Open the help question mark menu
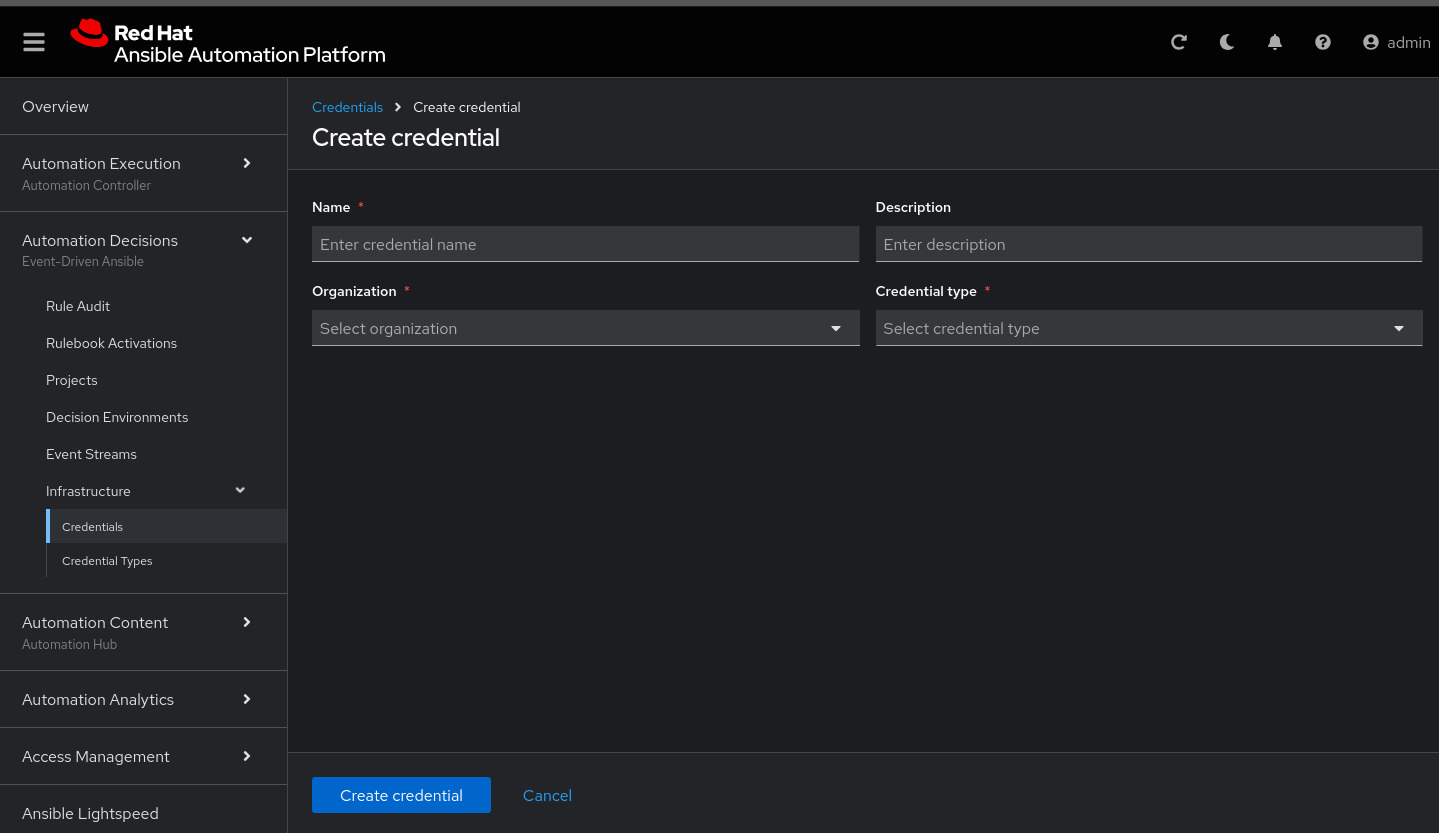 click(x=1323, y=42)
